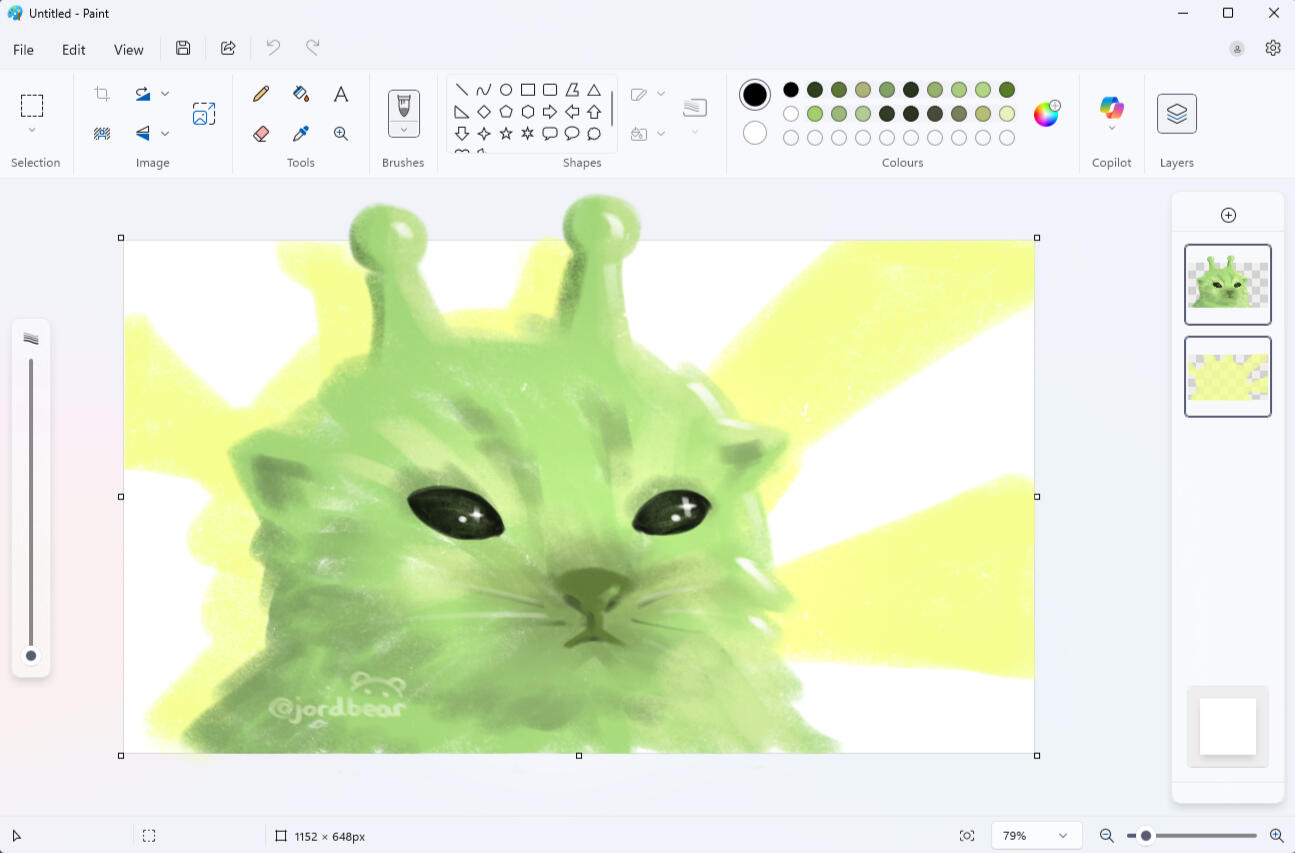Add a new layer with plus button
1295x853 pixels.
(1228, 215)
